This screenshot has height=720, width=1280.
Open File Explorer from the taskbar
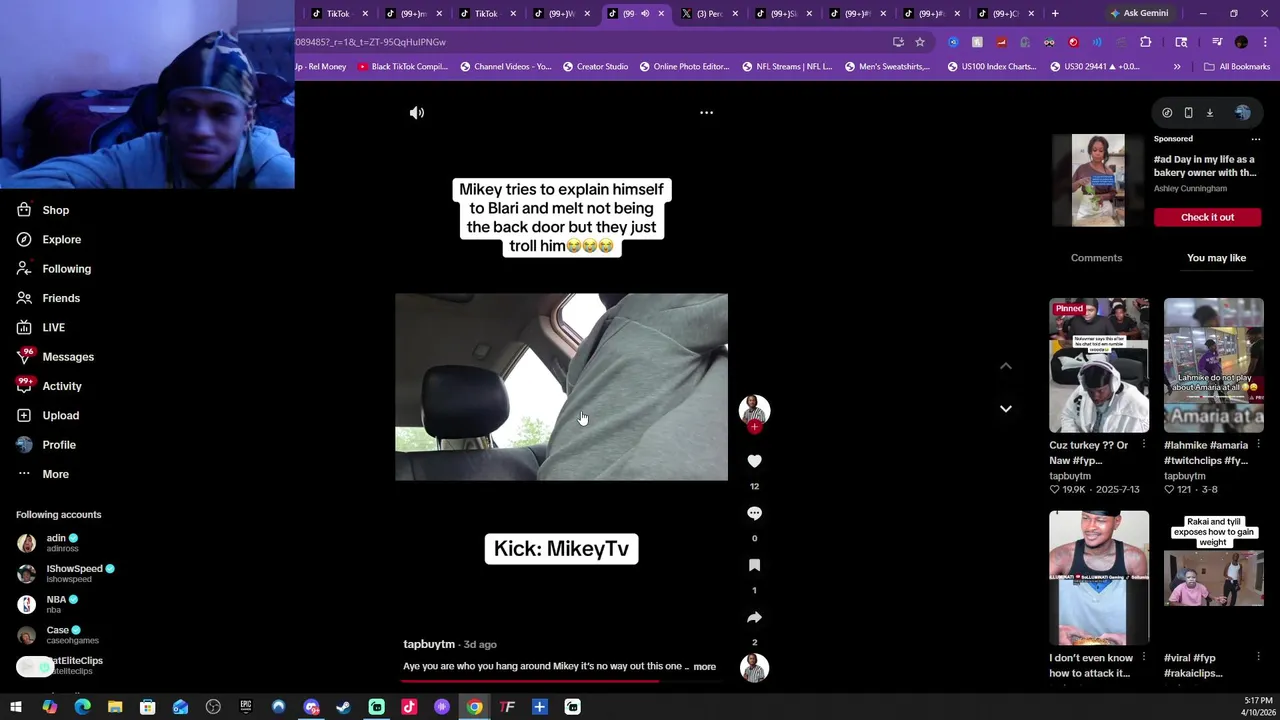pyautogui.click(x=115, y=707)
